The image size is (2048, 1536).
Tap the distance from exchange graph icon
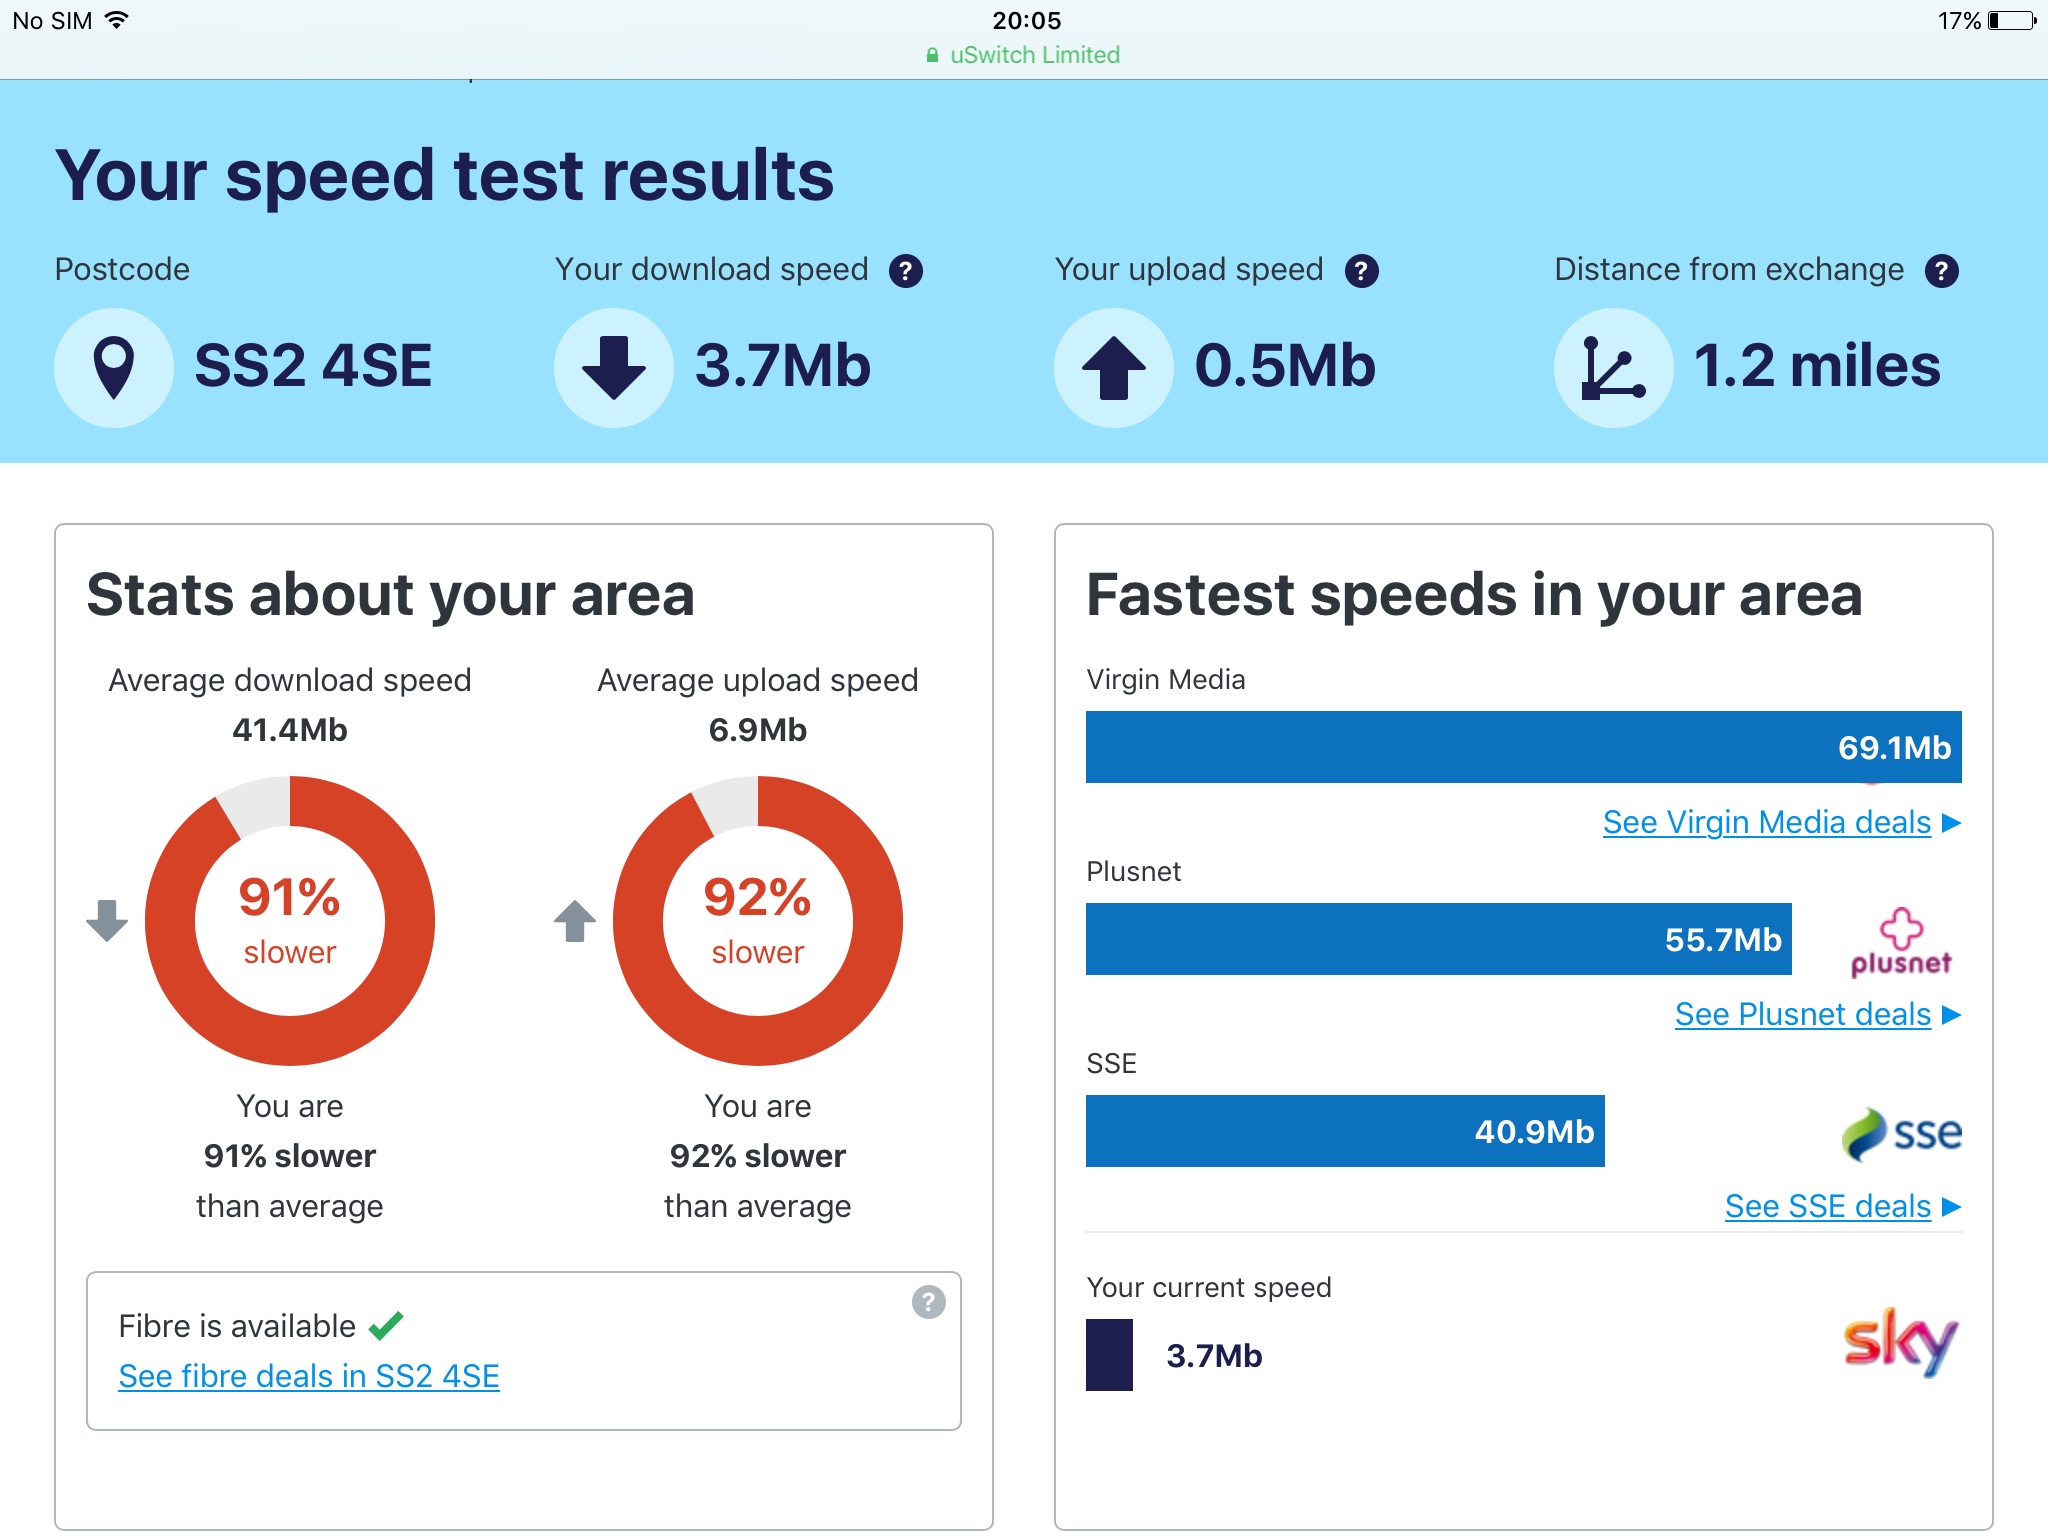1613,367
